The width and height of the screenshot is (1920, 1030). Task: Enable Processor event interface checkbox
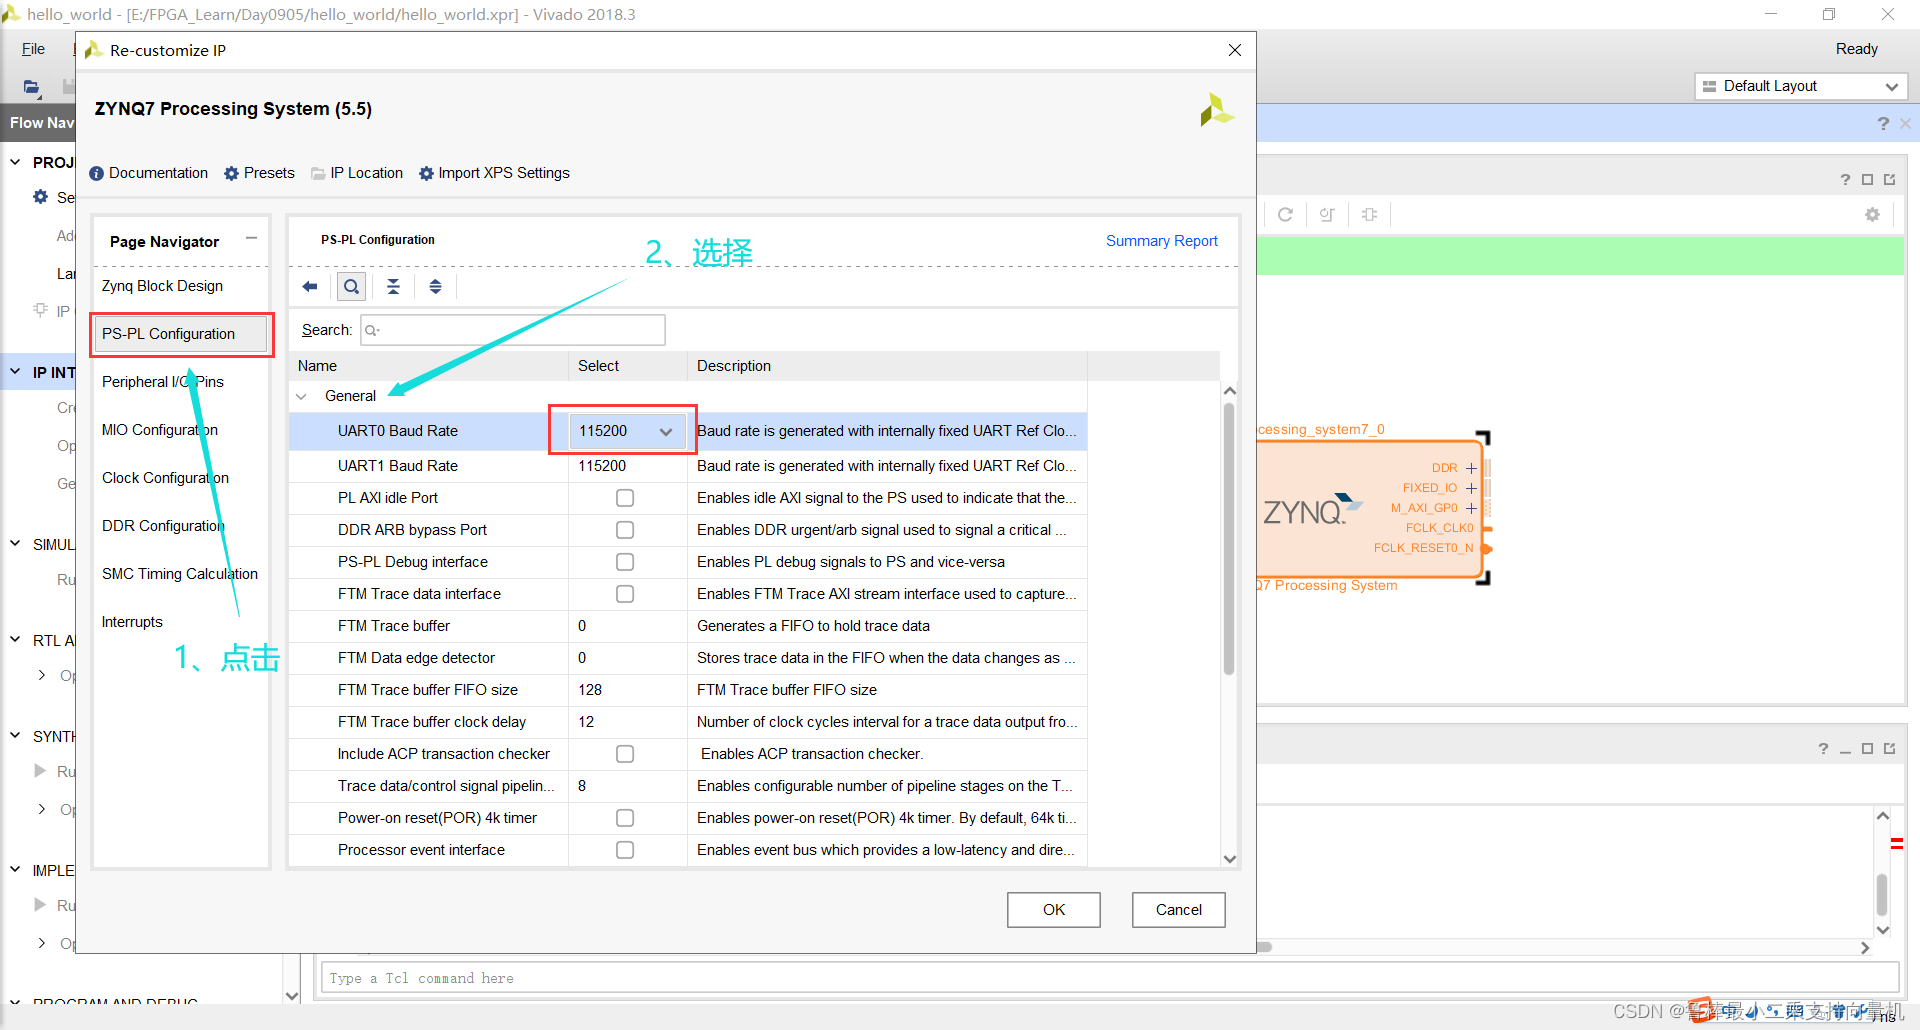tap(625, 850)
